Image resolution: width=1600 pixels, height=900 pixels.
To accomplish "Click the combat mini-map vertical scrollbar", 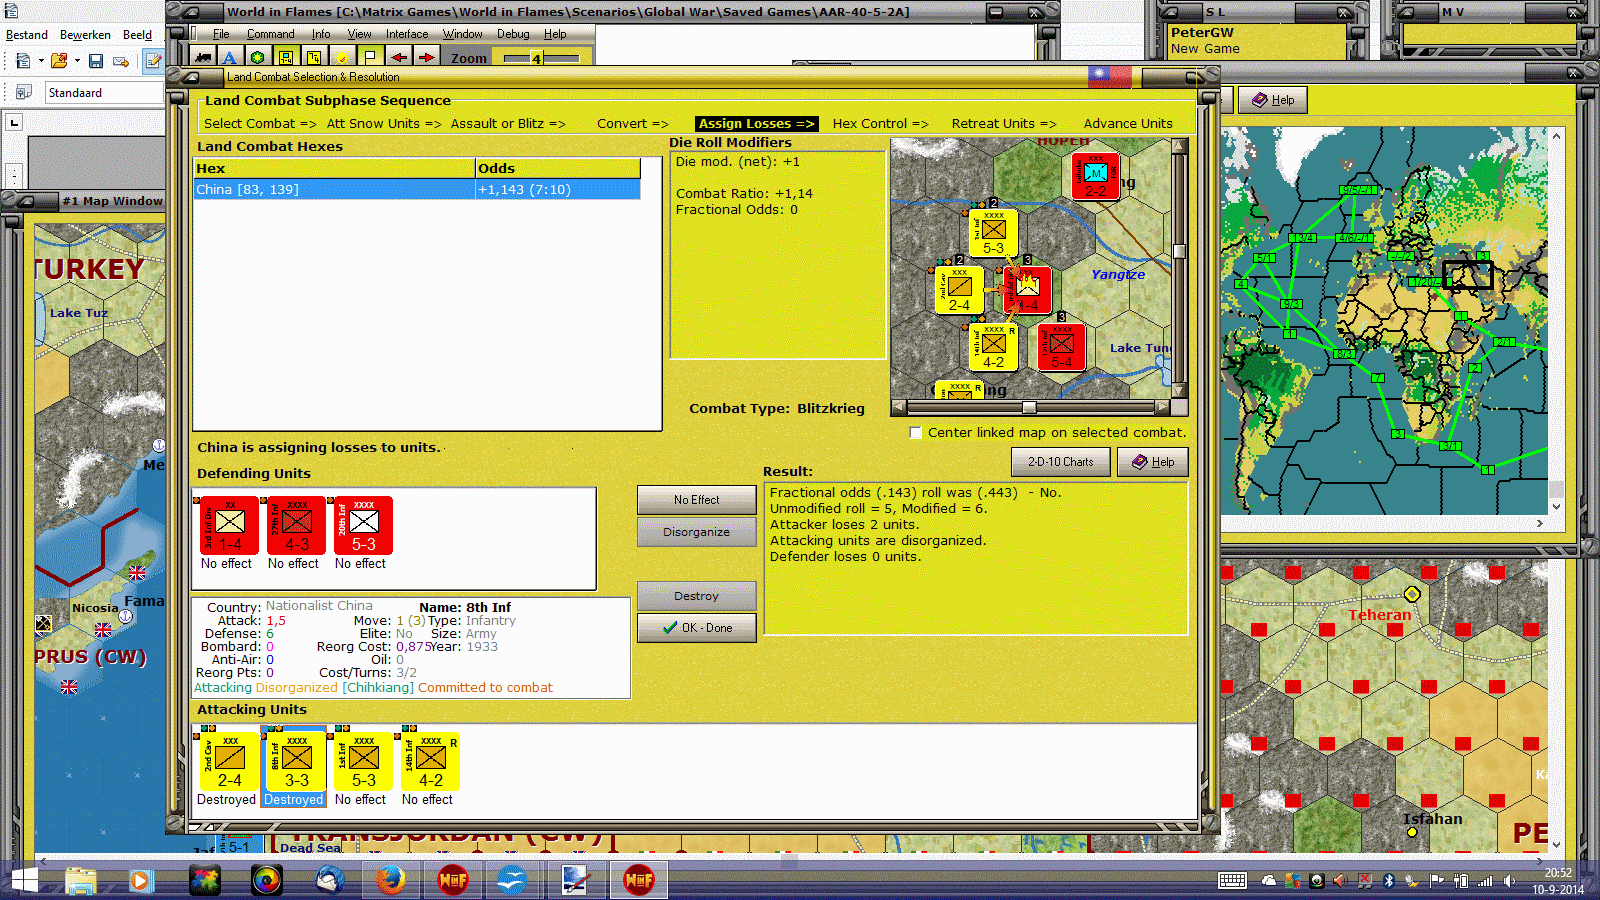I will tap(1180, 268).
